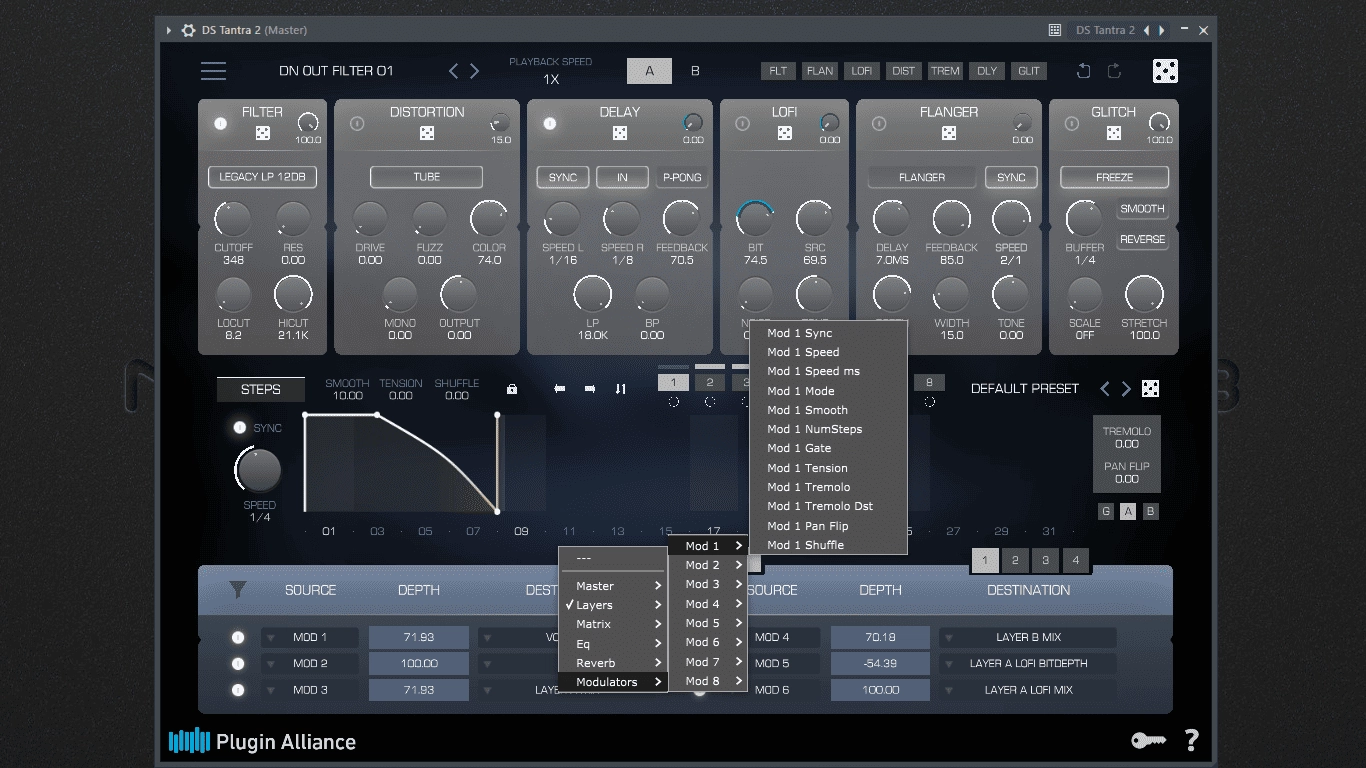Open the Master submenu
Image resolution: width=1366 pixels, height=768 pixels.
pyautogui.click(x=613, y=586)
